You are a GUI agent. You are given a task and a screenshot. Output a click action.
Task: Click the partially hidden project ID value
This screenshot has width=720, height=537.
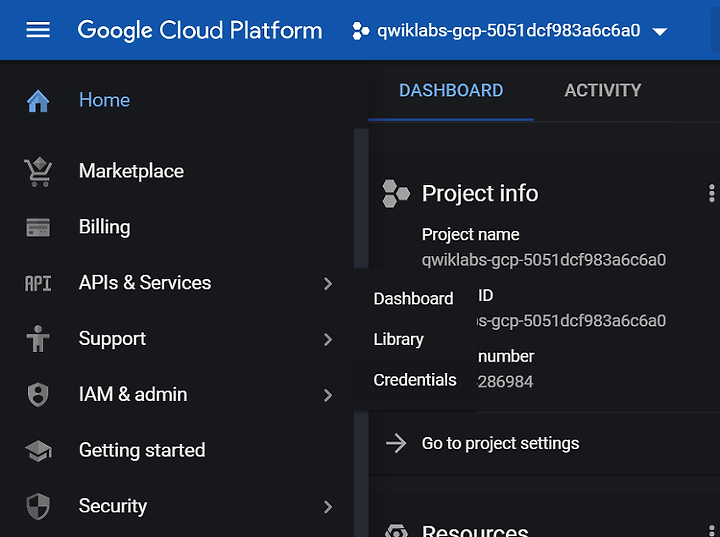coord(572,321)
